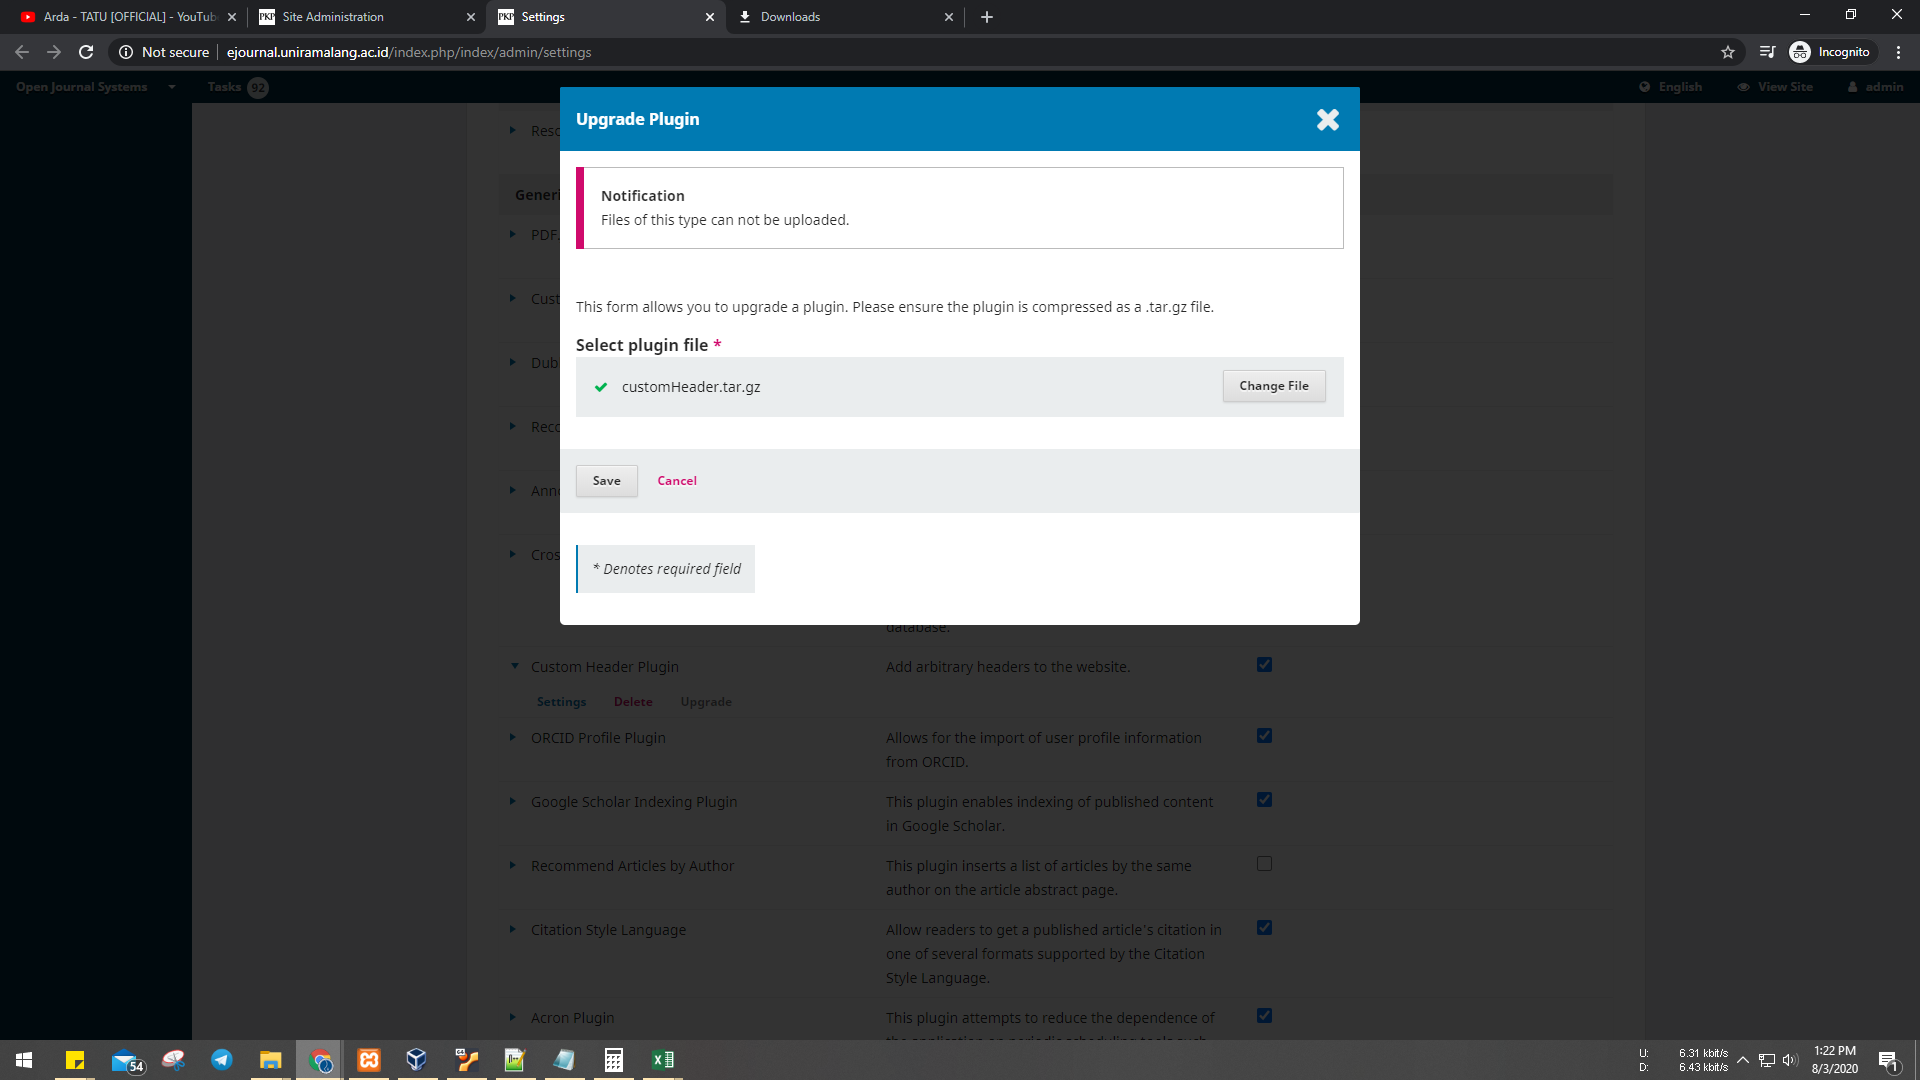Click the Save button

(x=606, y=481)
